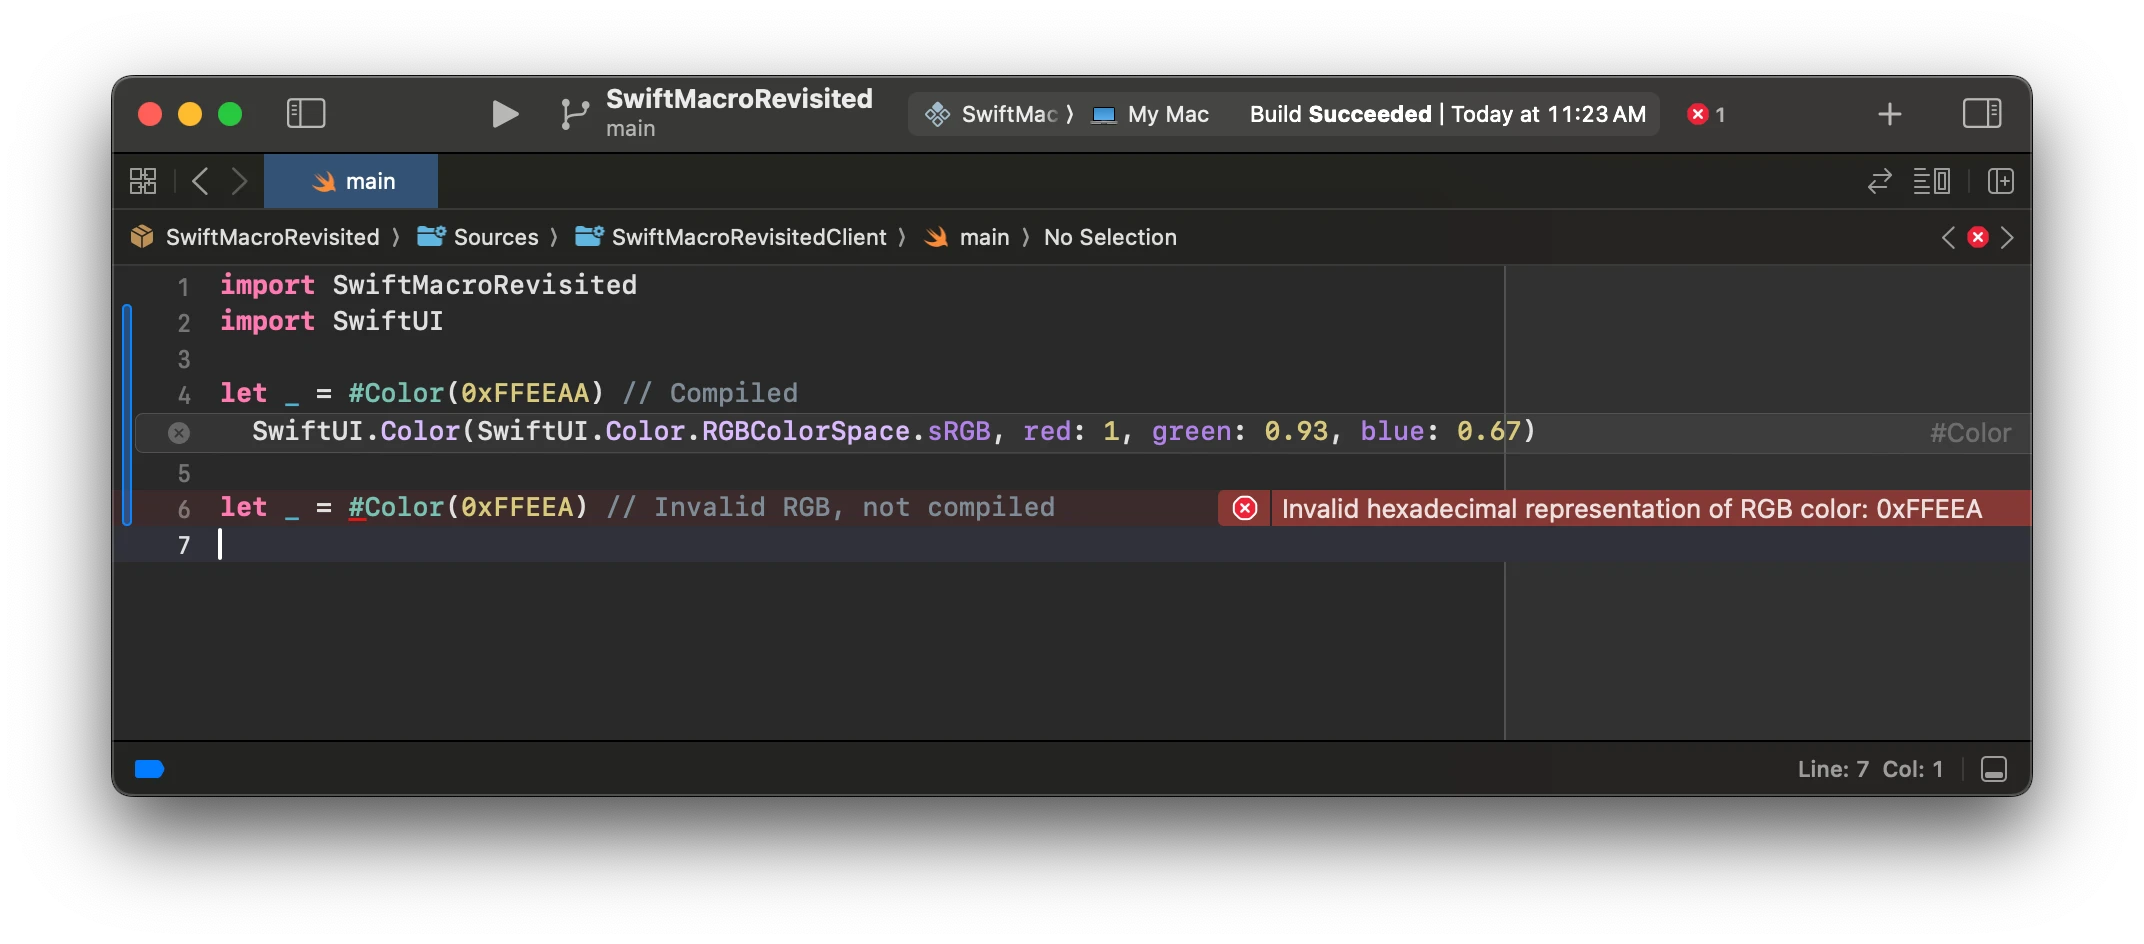
Task: Click #Color macro on line 4
Action: pos(396,393)
